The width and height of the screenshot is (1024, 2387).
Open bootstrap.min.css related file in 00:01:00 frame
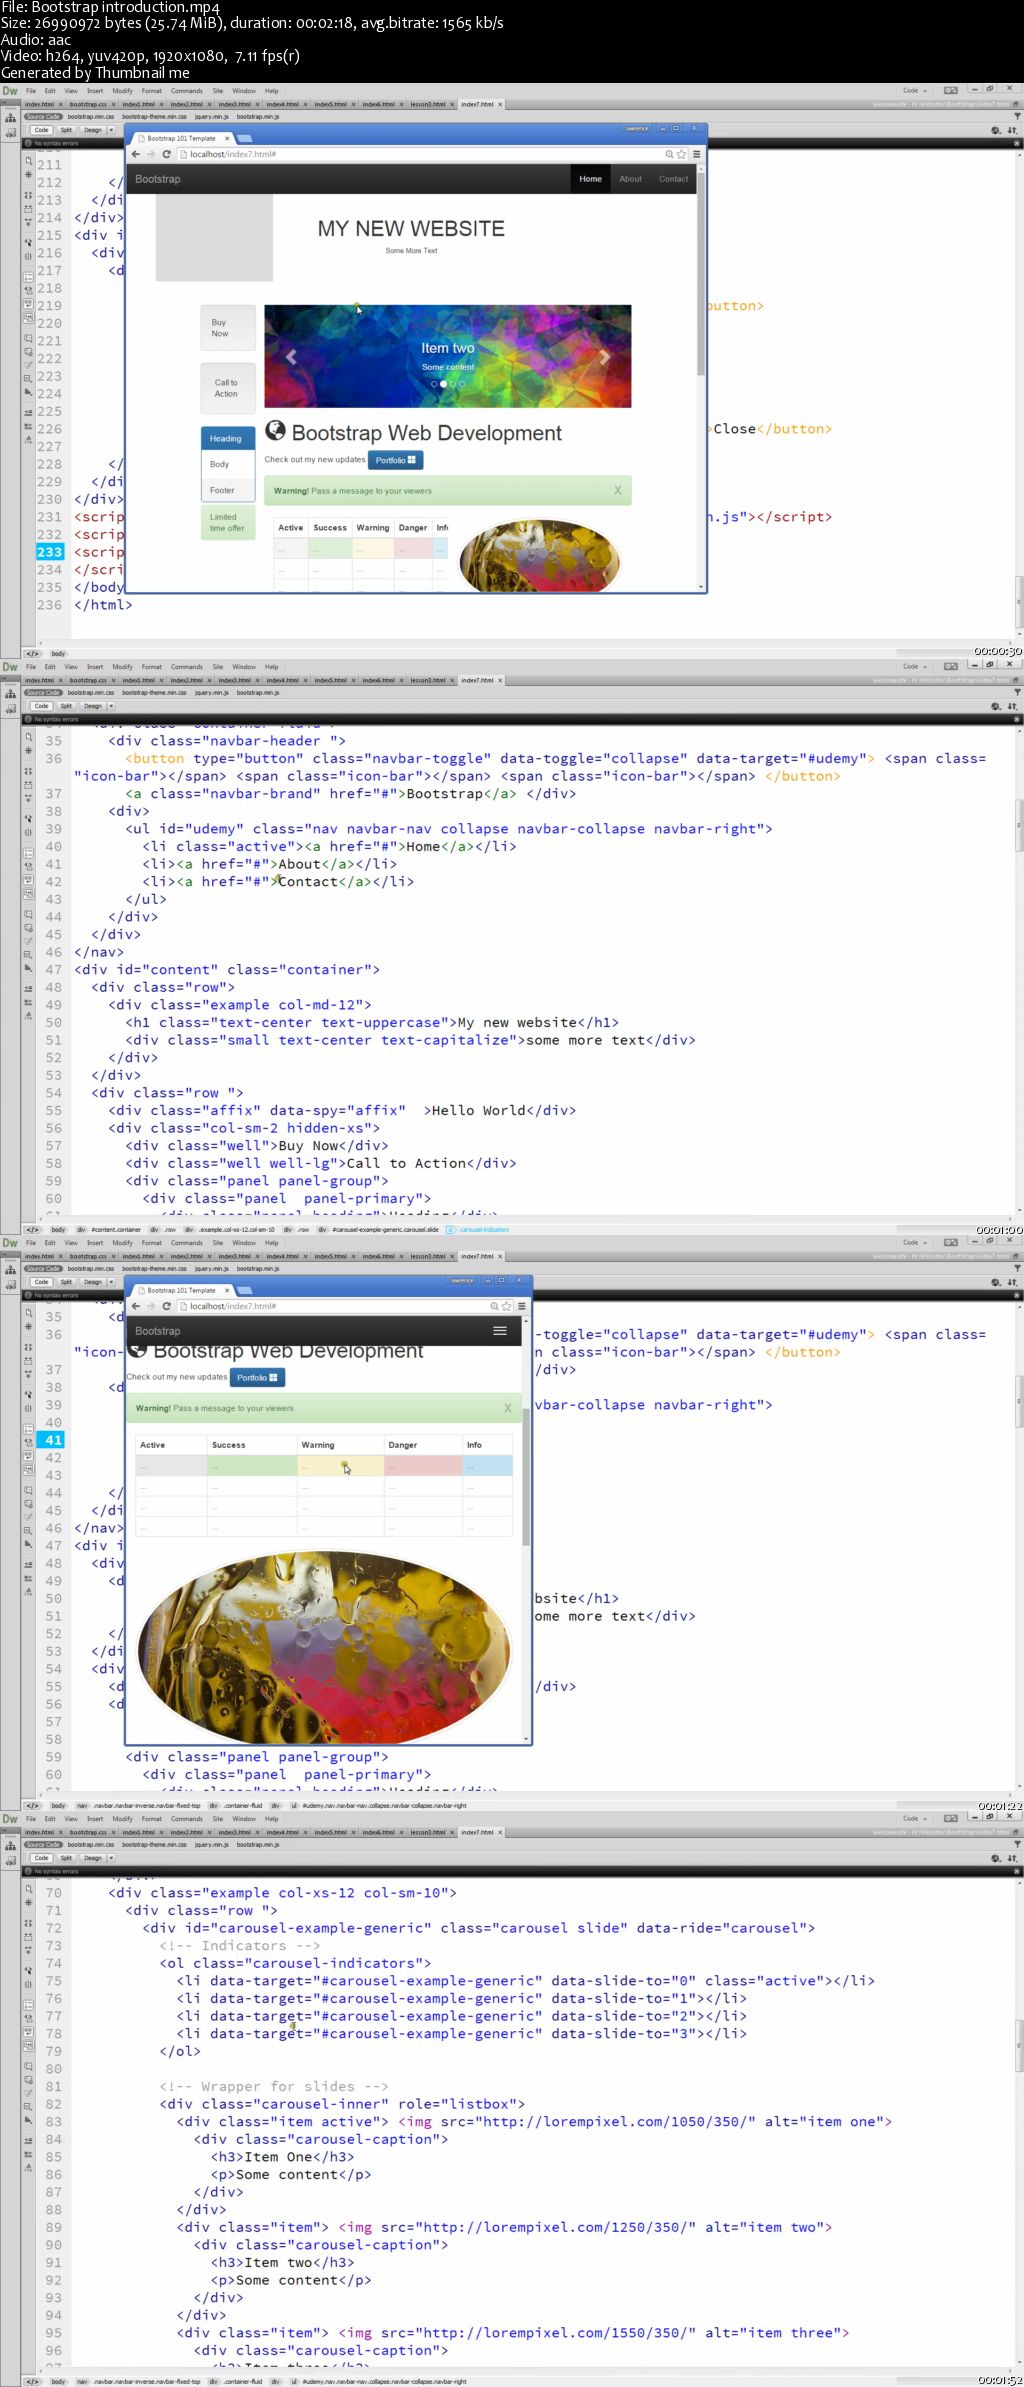pyautogui.click(x=91, y=693)
